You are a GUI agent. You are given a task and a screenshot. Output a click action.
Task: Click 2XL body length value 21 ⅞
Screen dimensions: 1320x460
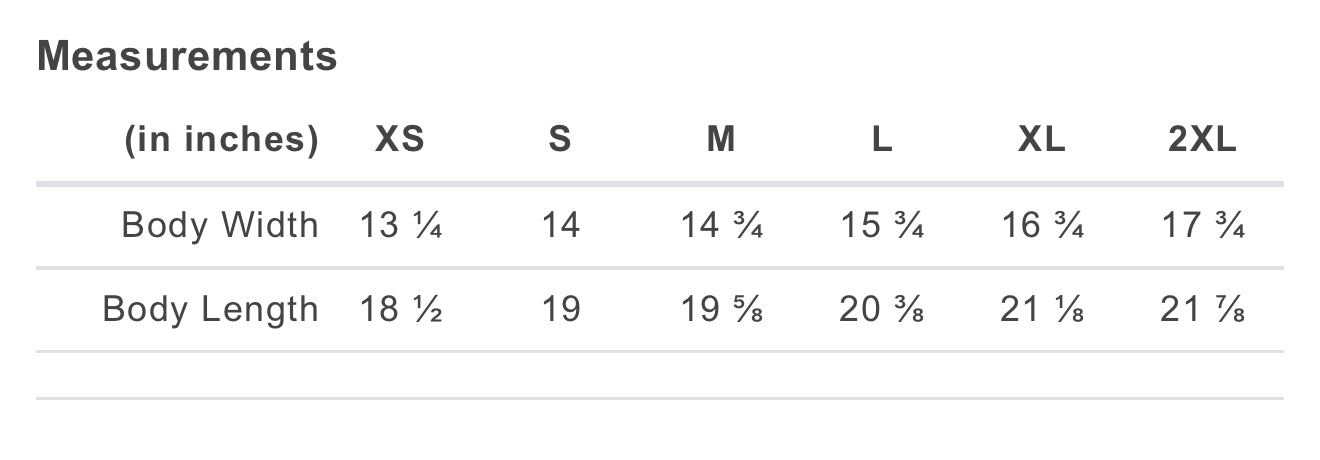[x=1202, y=310]
